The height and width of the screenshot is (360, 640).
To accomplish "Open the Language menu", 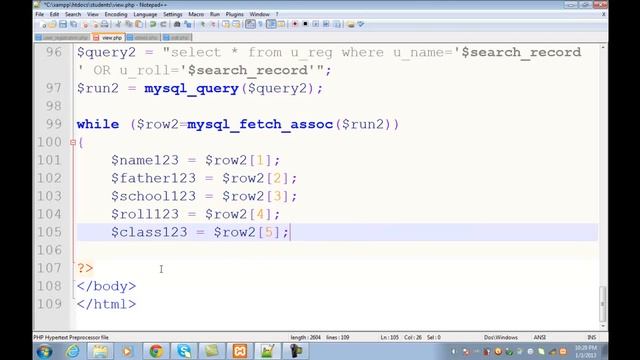I will point(145,14).
